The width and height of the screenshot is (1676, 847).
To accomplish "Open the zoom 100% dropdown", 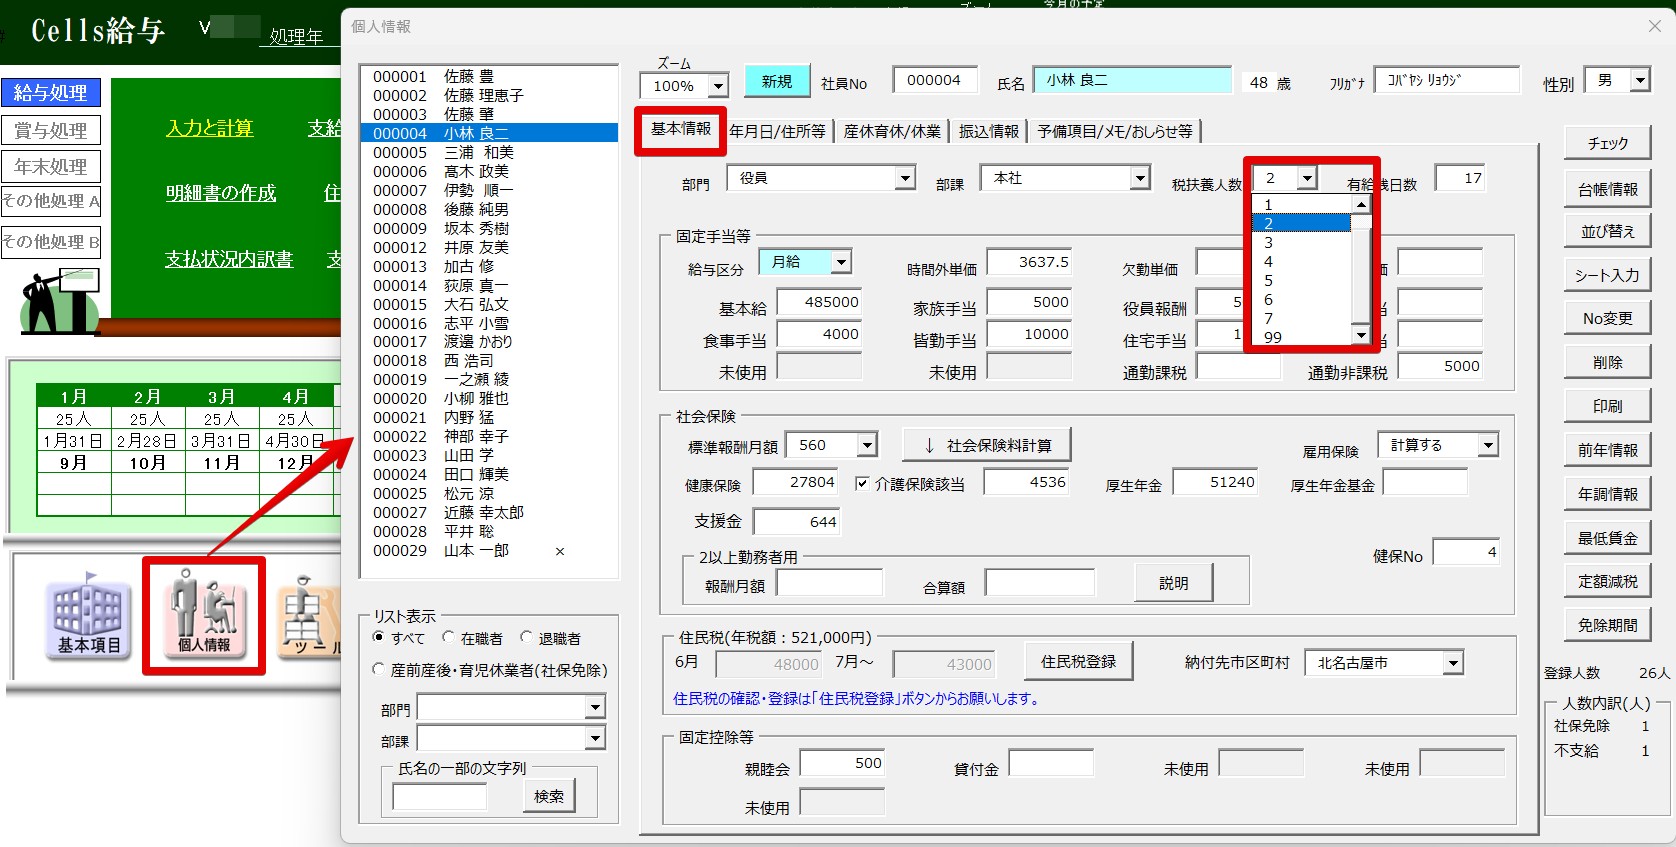I will pos(718,86).
